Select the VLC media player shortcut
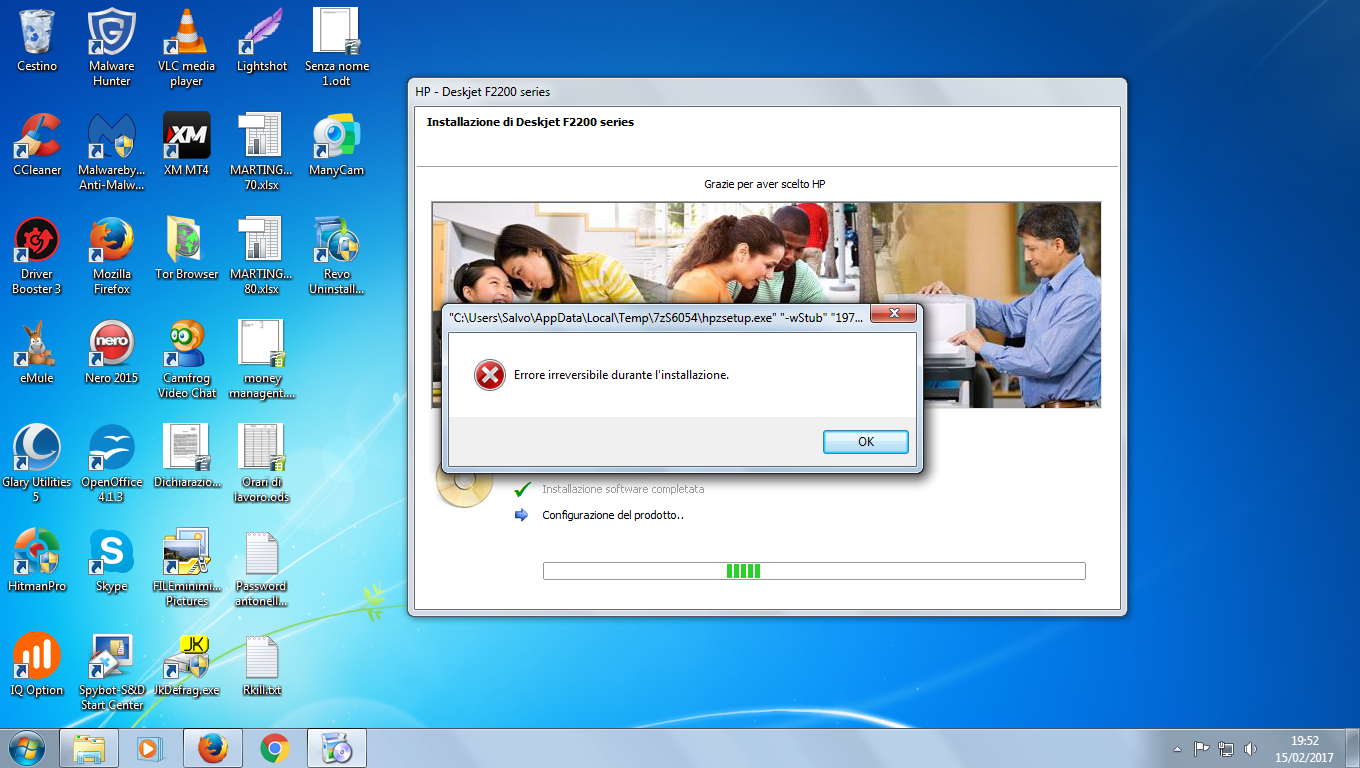1360x768 pixels. point(186,48)
